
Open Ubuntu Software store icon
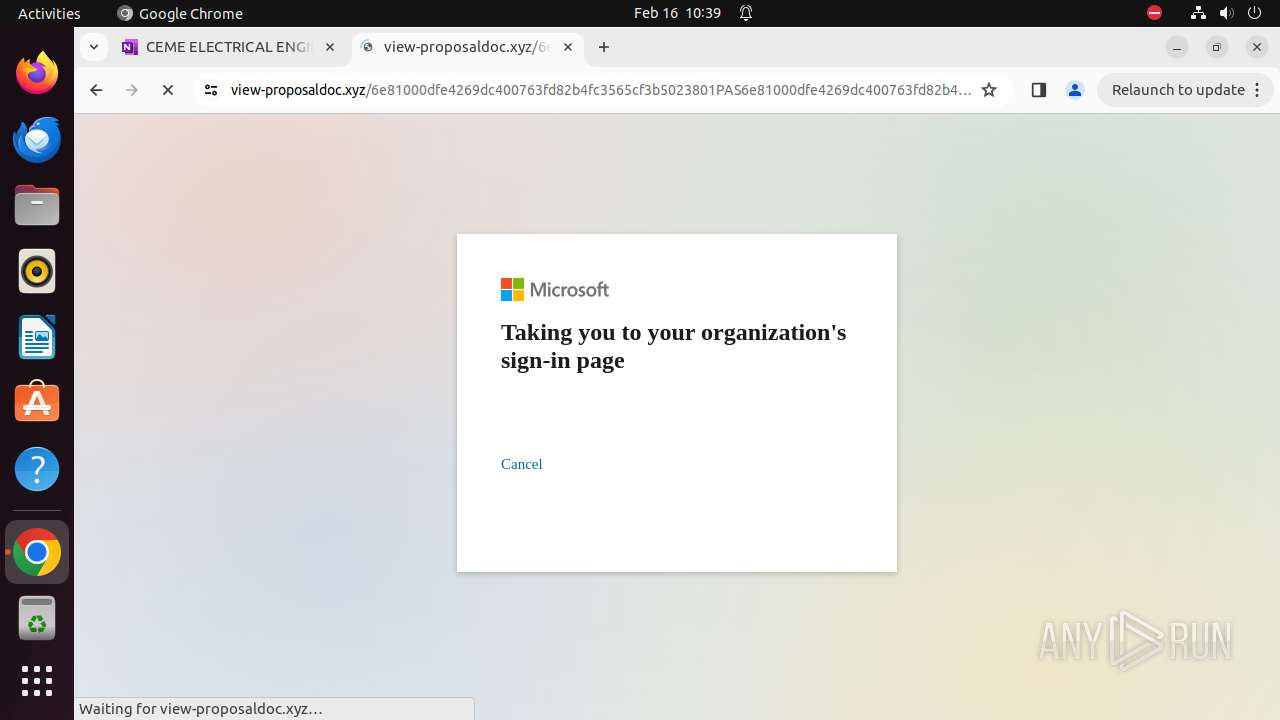(37, 403)
